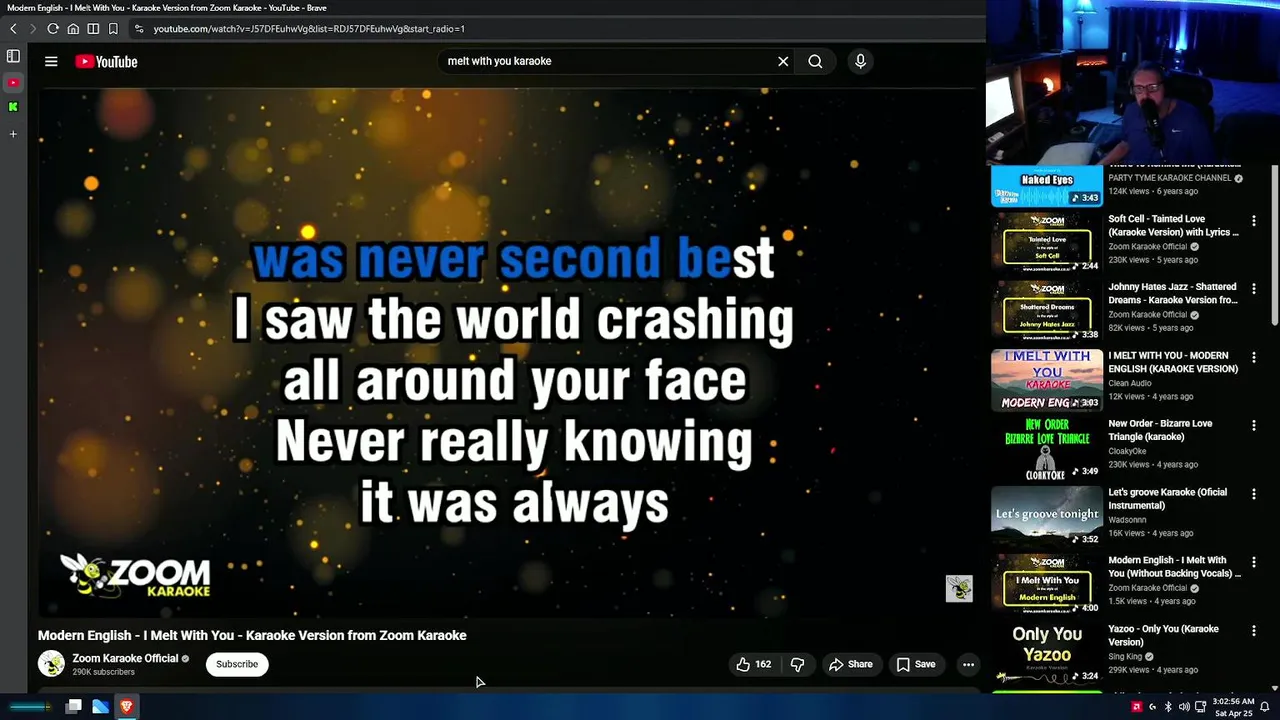The height and width of the screenshot is (720, 1280).
Task: Open Zoom Karaoke Official channel name link
Action: [125, 658]
